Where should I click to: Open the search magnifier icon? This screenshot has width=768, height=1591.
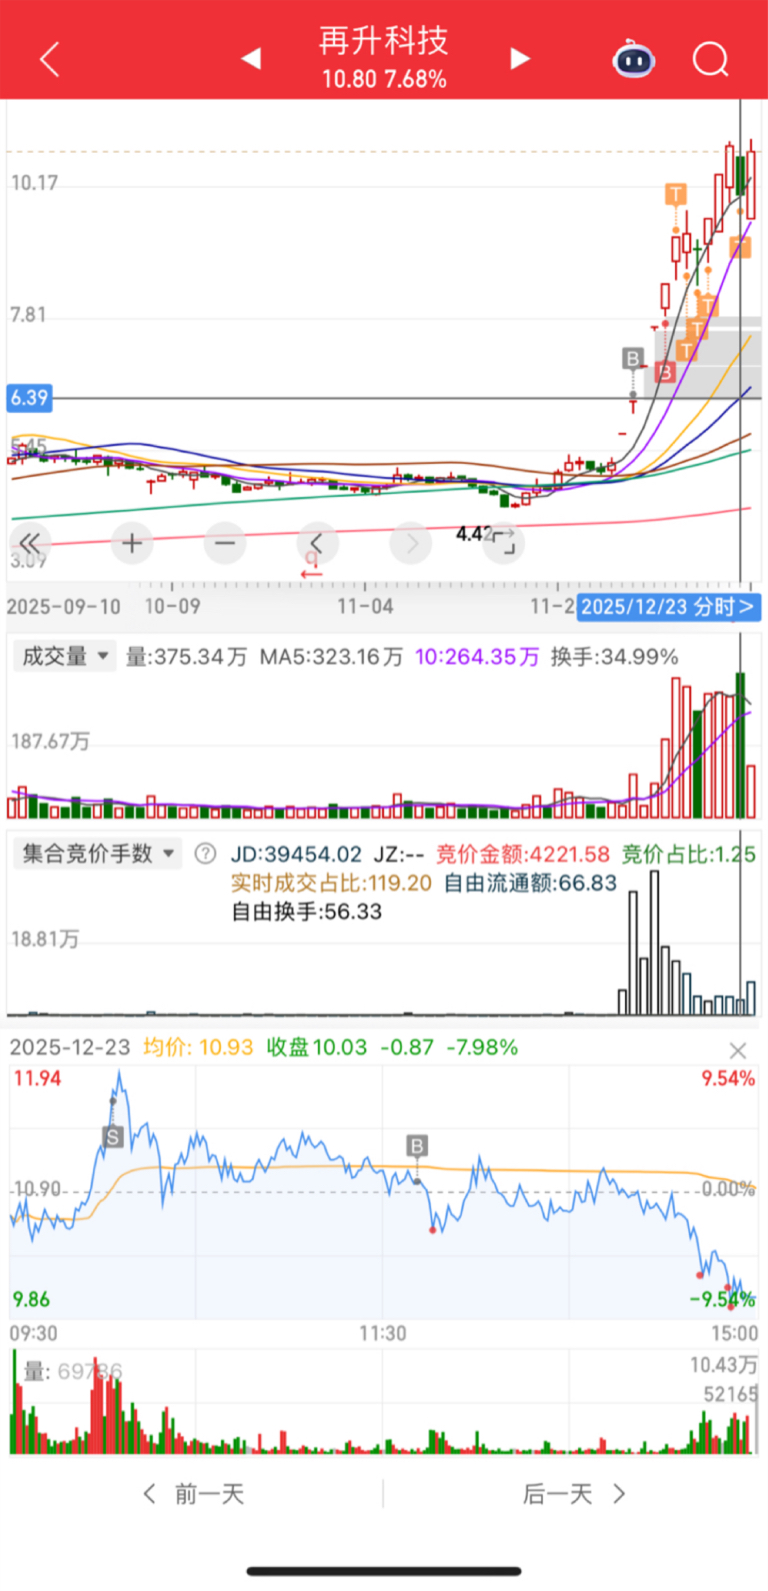[711, 60]
